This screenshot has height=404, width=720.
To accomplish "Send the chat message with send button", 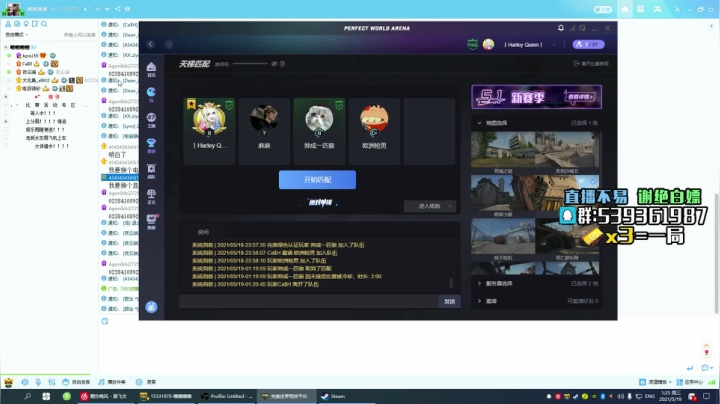I will (x=450, y=301).
